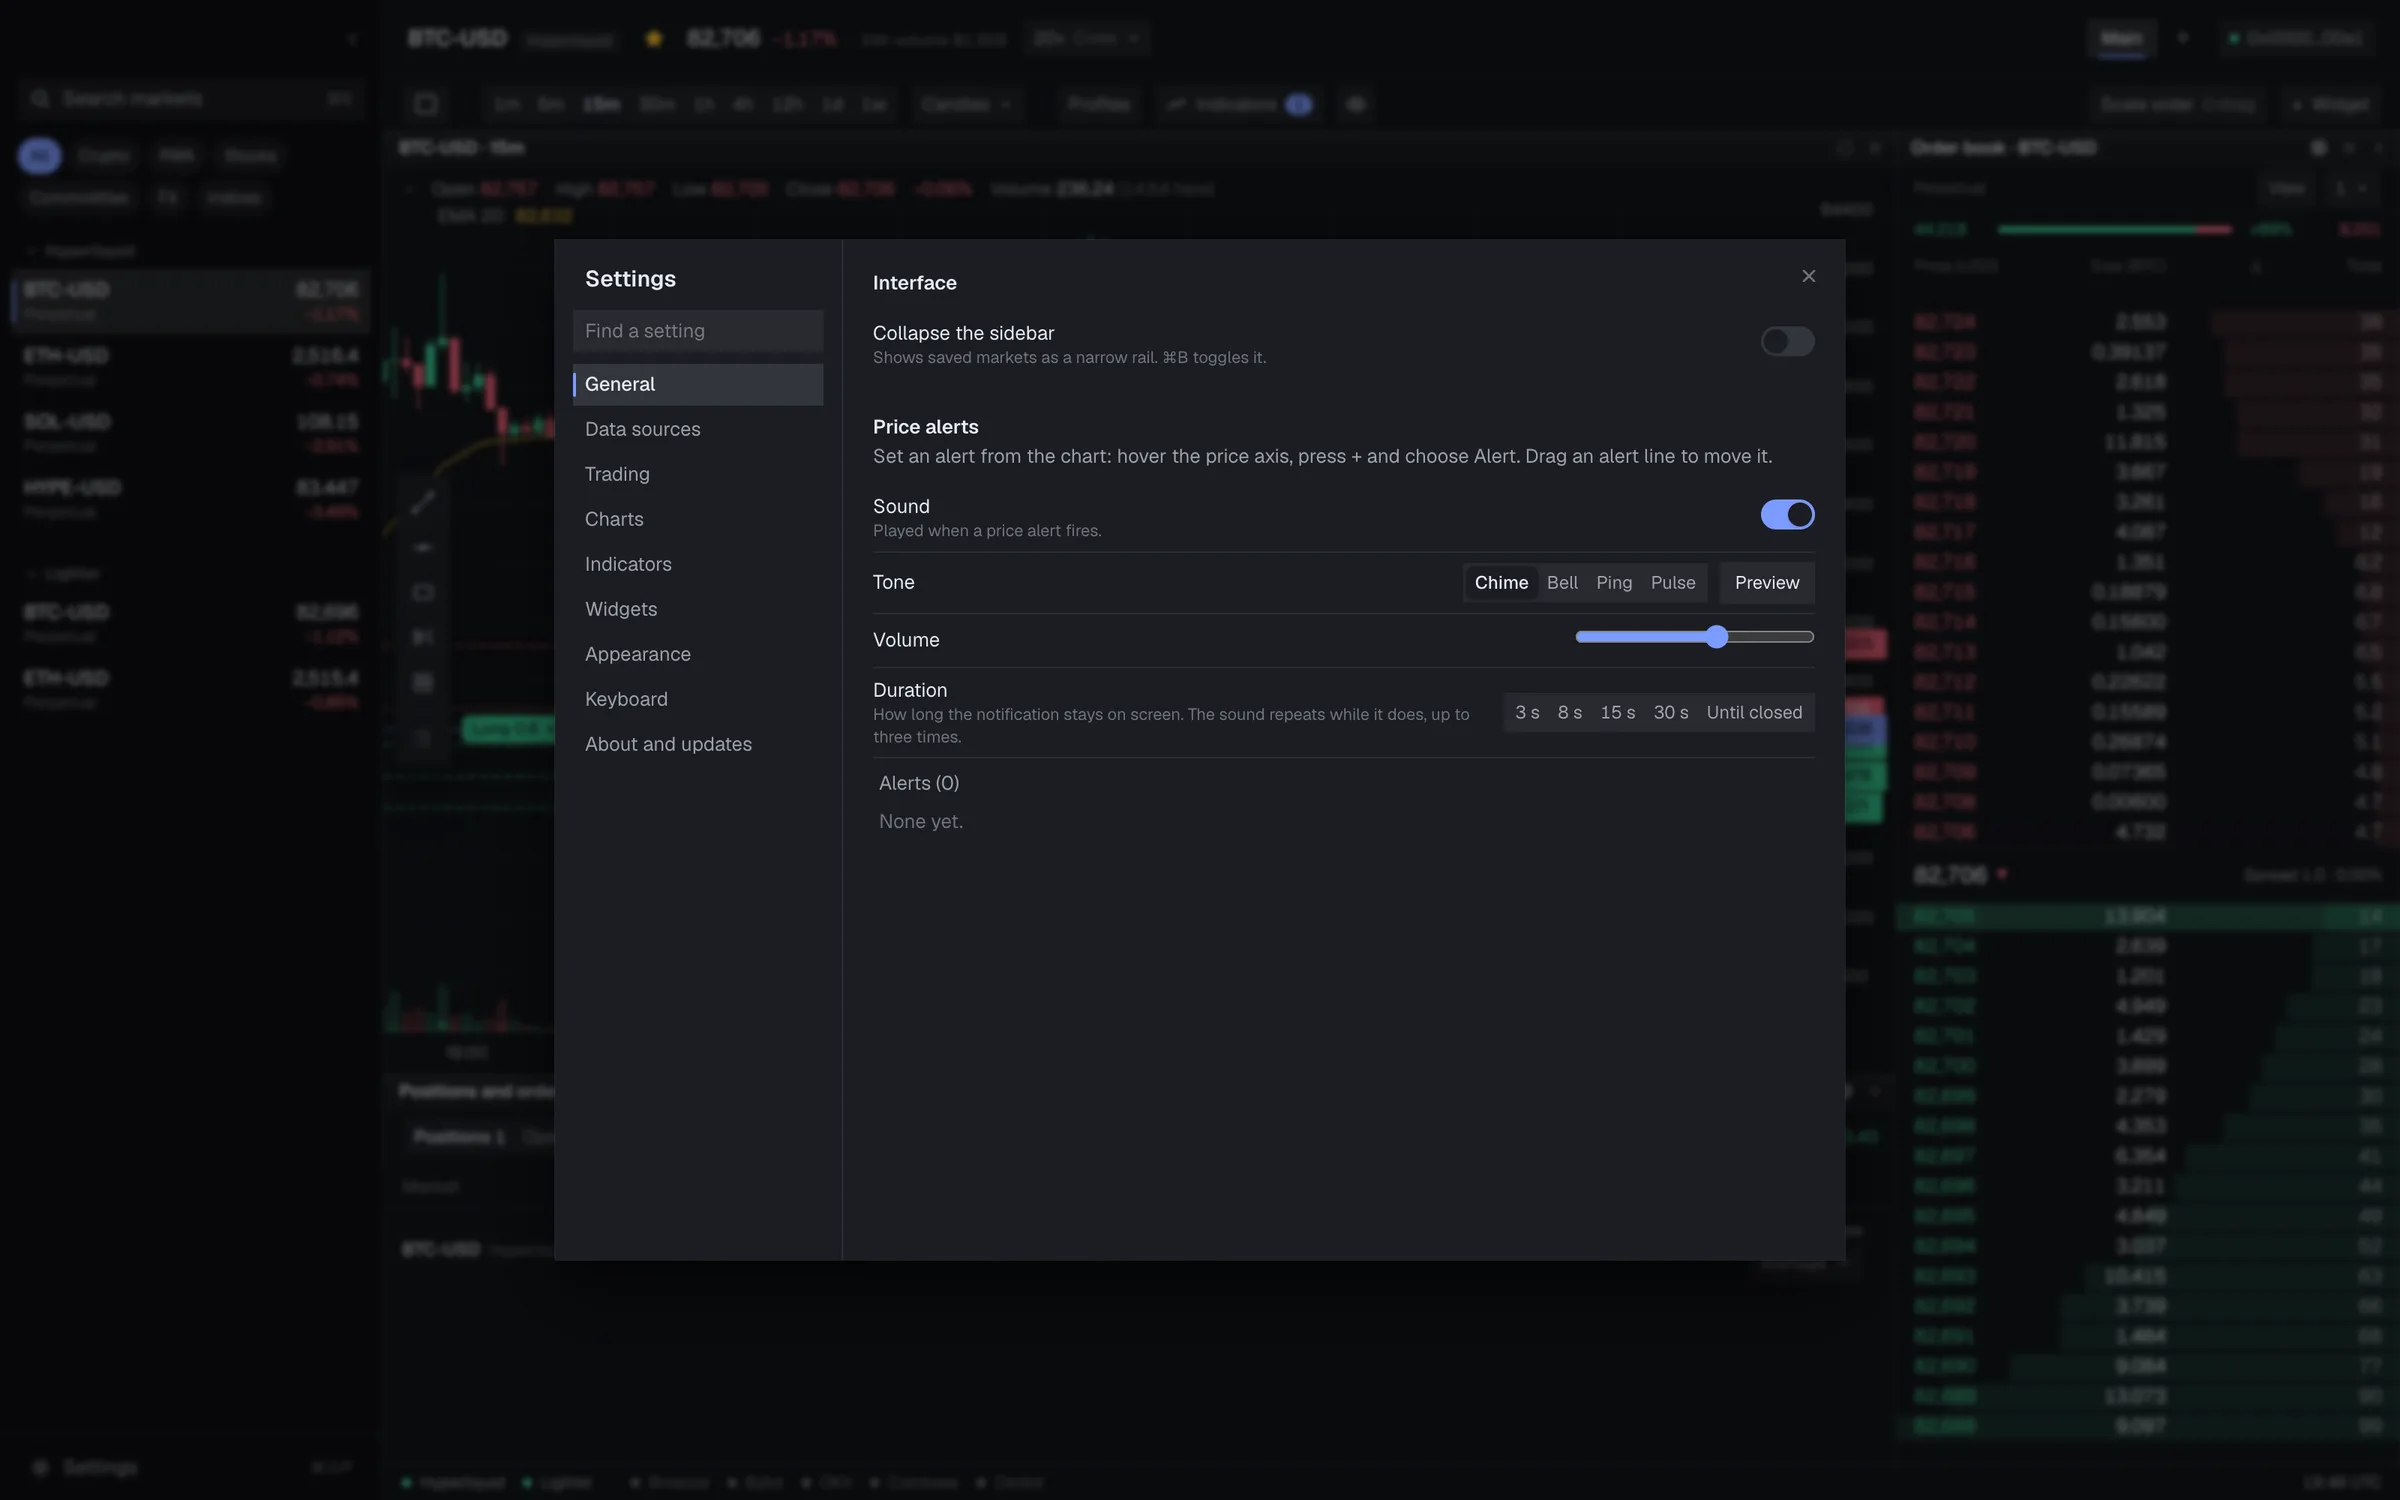
Task: Click the Find a setting search field
Action: (698, 331)
